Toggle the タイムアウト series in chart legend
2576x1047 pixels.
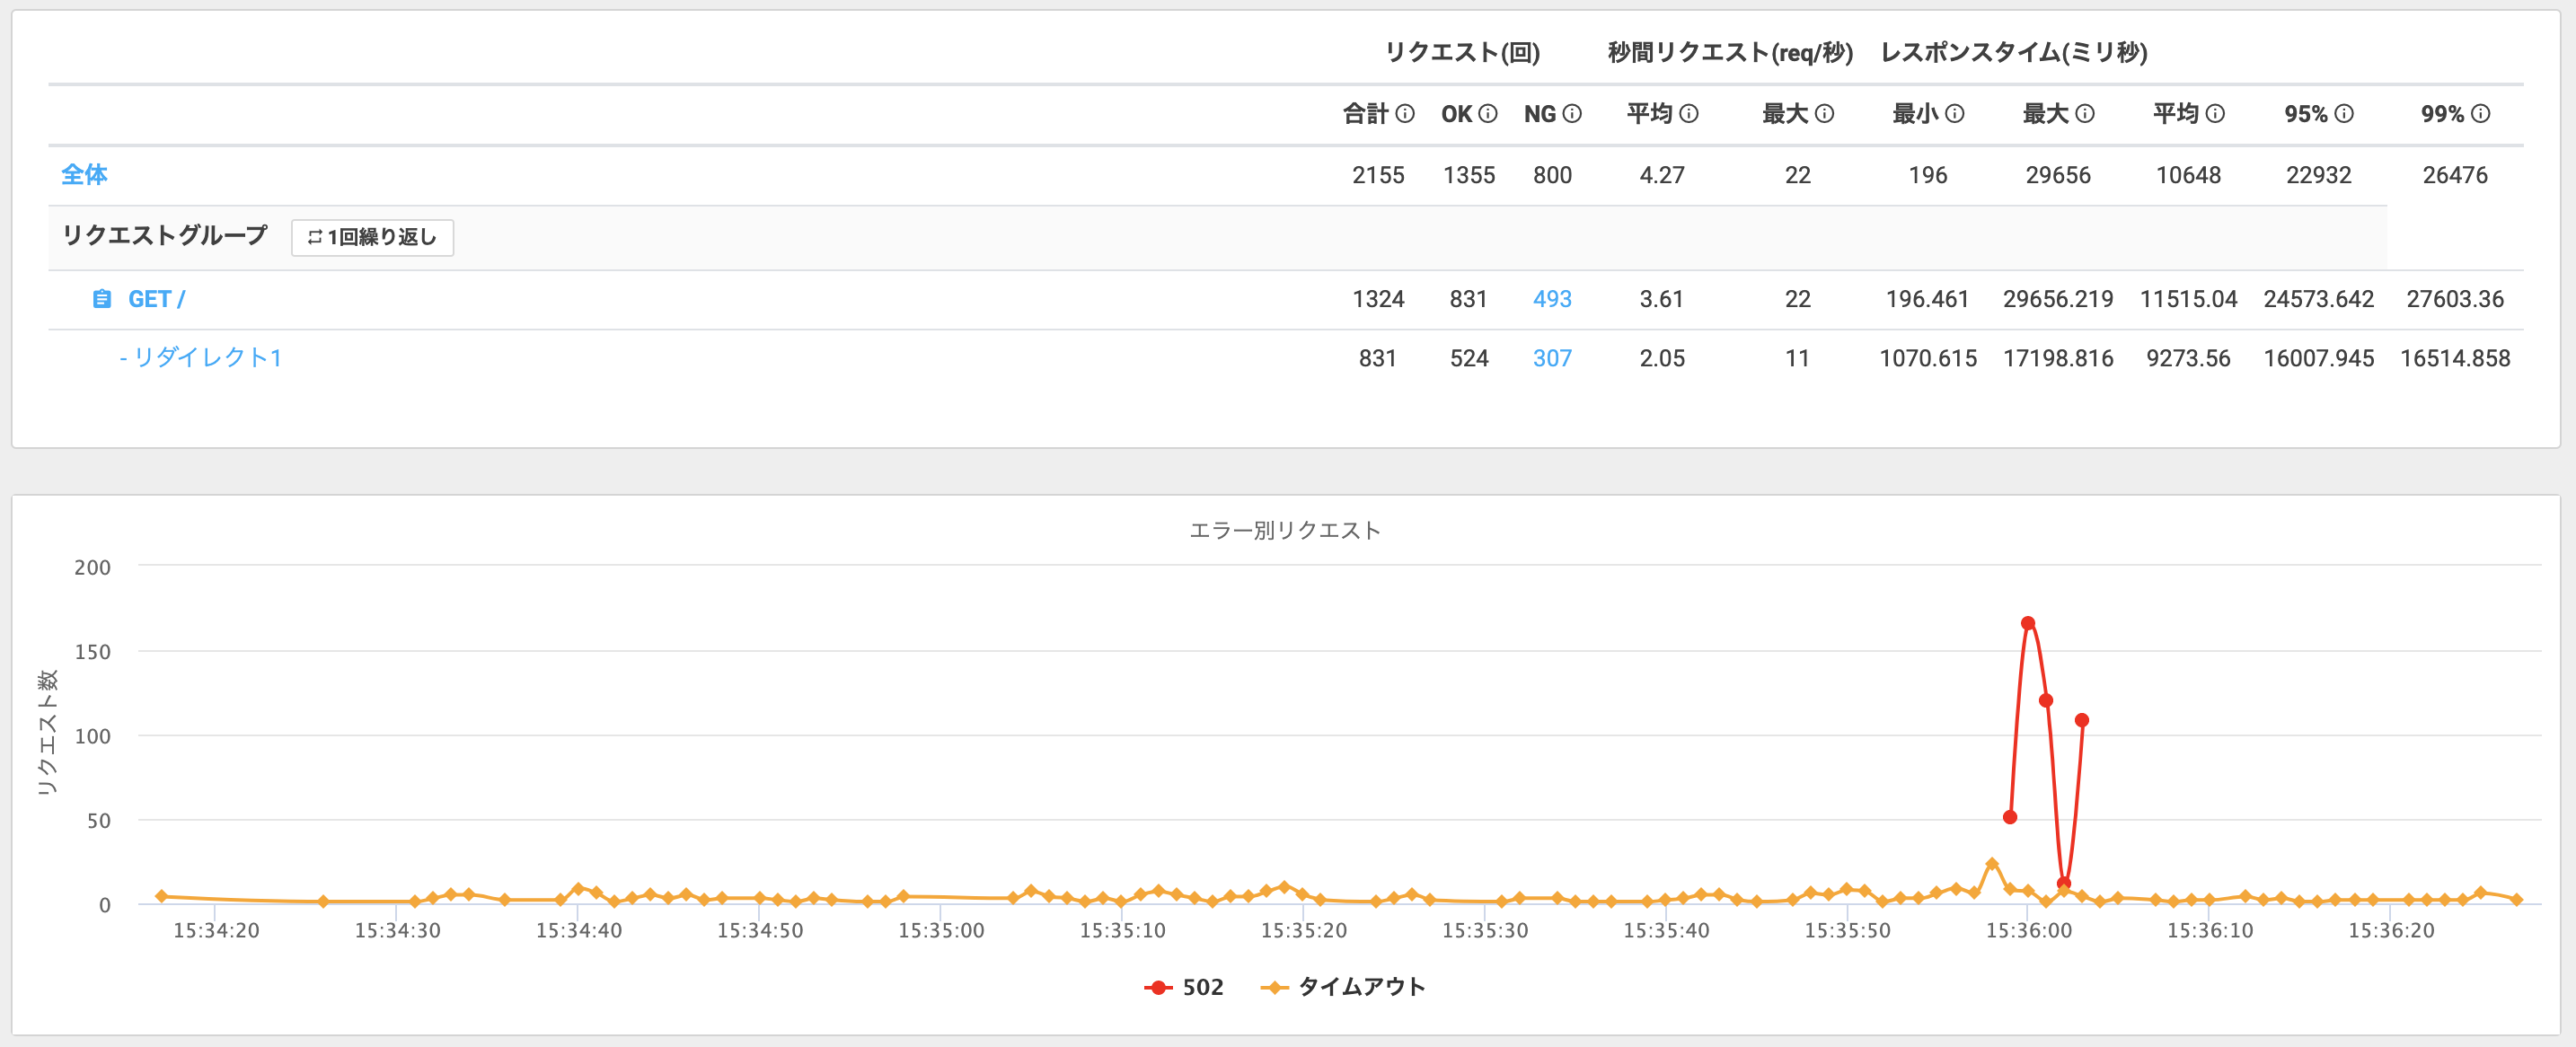[1360, 987]
